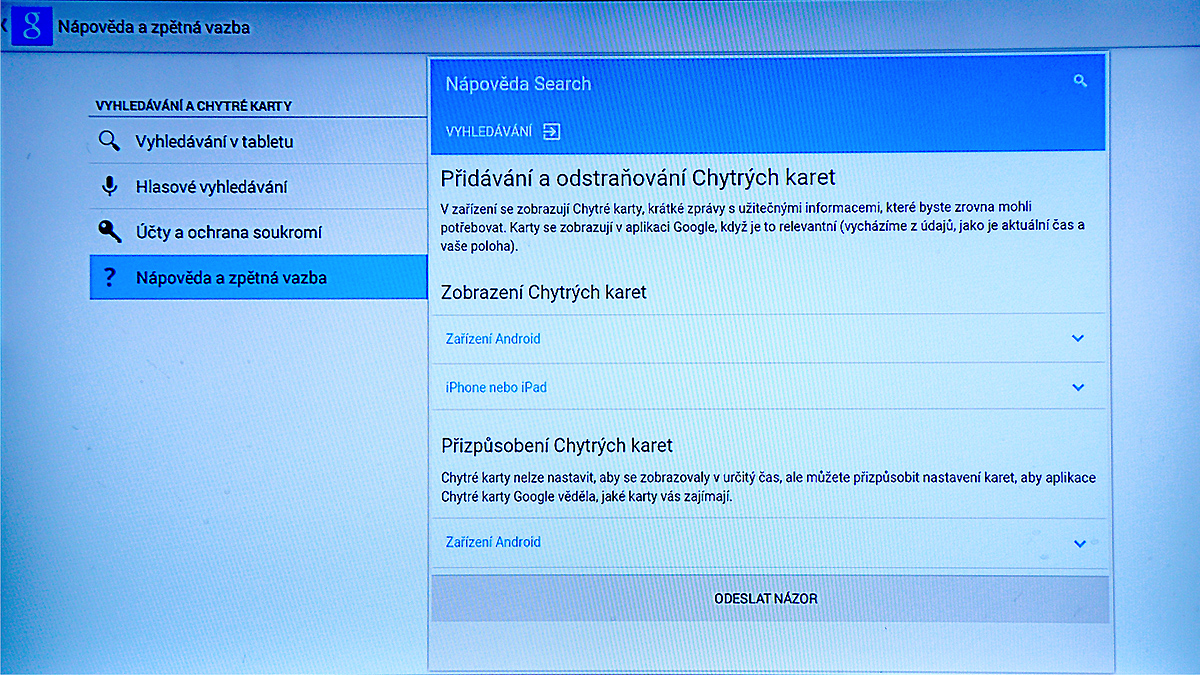Click the exit arrow icon next to VYHLEDÁVÁNÍ
The image size is (1200, 675).
pos(551,131)
